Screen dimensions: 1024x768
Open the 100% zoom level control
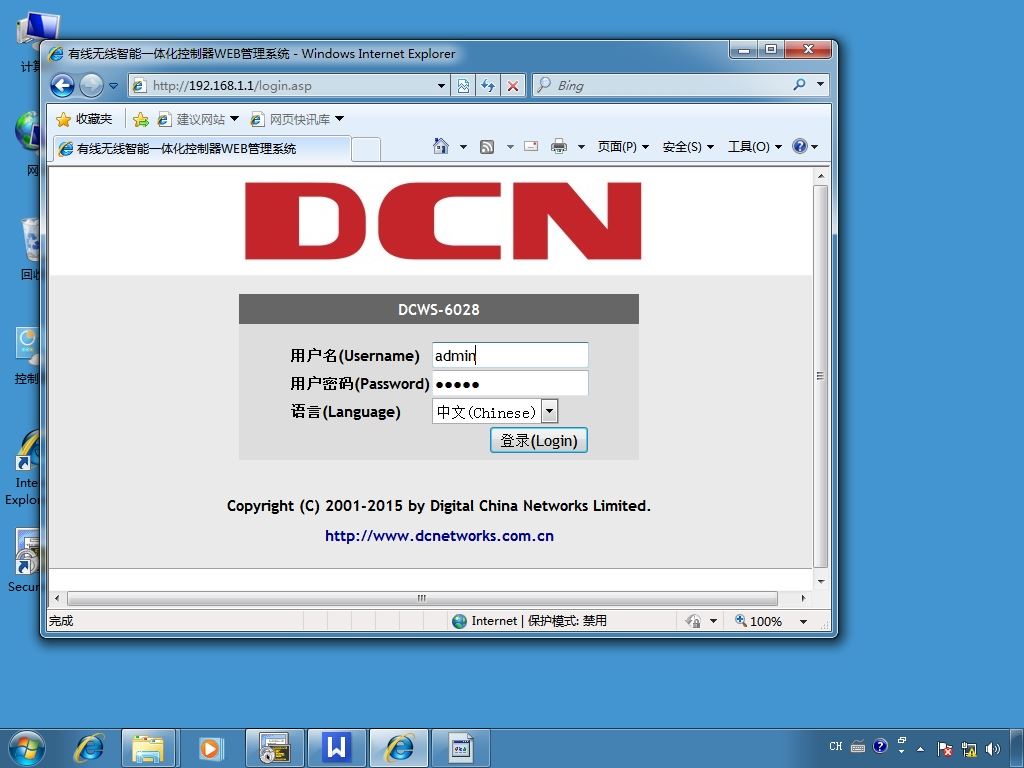pyautogui.click(x=771, y=621)
